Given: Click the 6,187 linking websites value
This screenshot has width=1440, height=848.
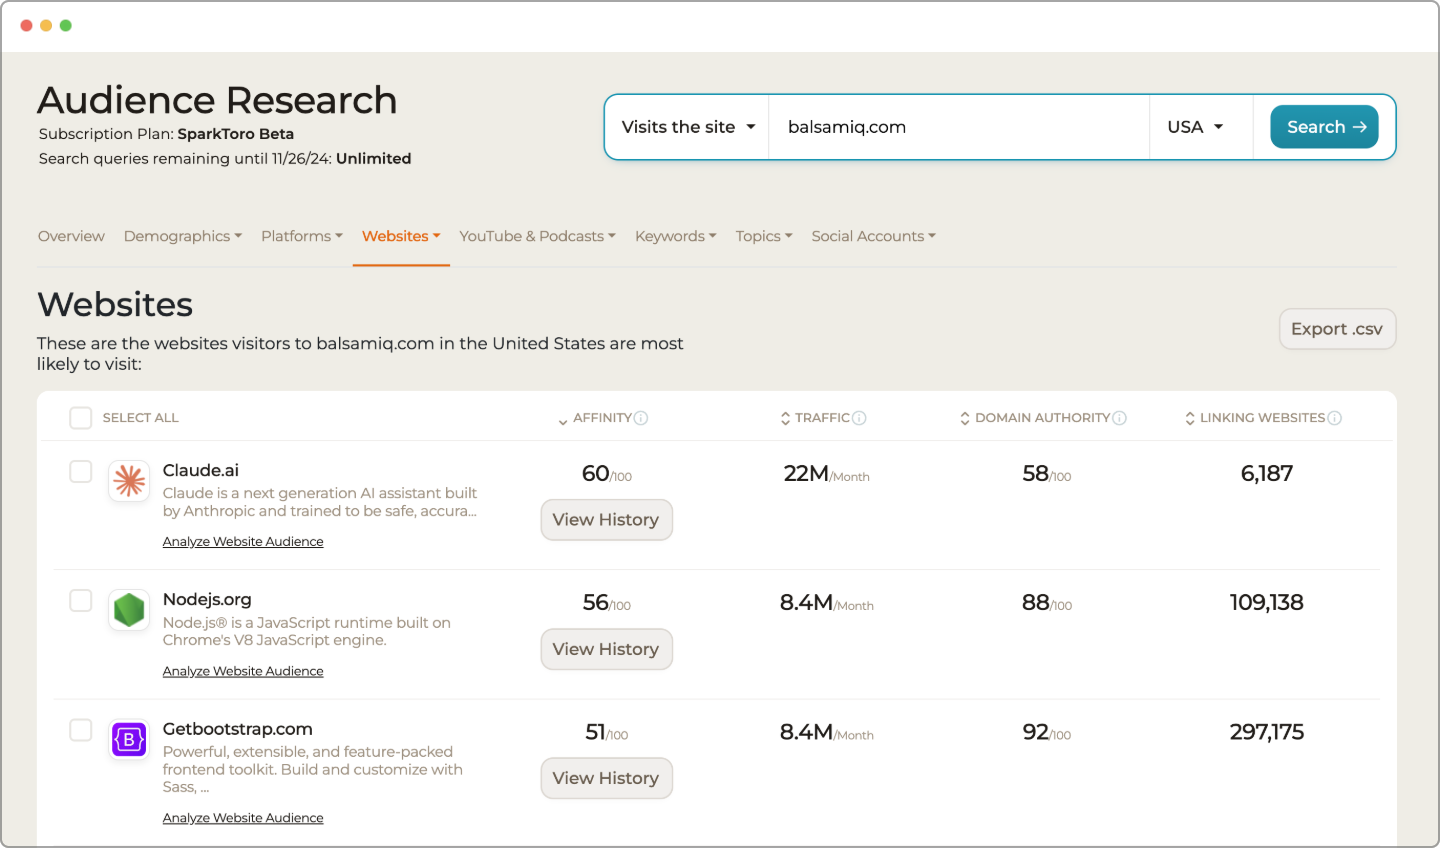Looking at the screenshot, I should pos(1267,474).
